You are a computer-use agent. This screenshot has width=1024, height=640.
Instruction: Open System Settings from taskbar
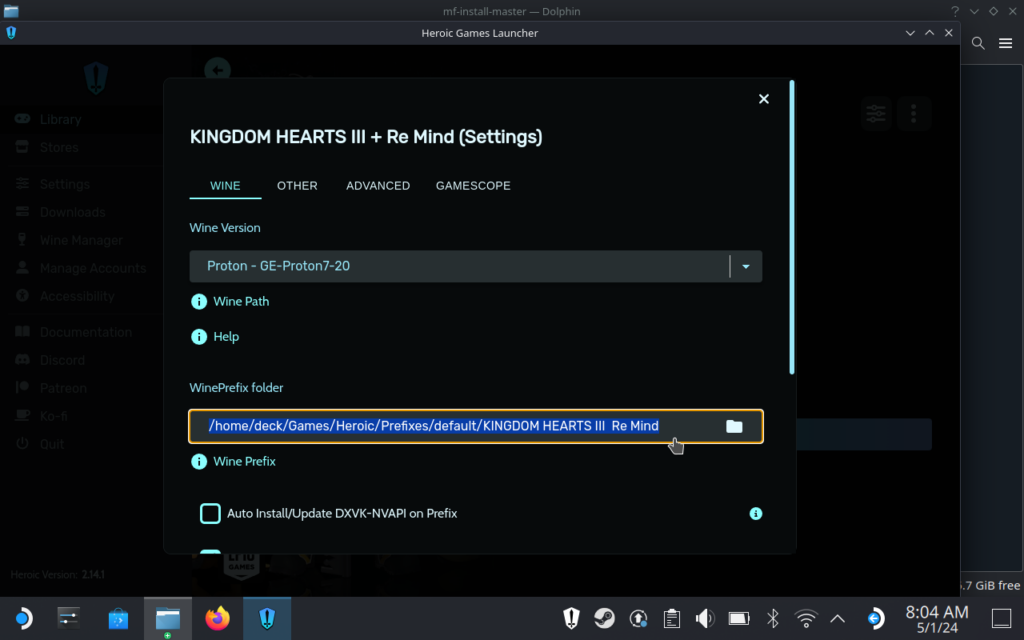(69, 618)
